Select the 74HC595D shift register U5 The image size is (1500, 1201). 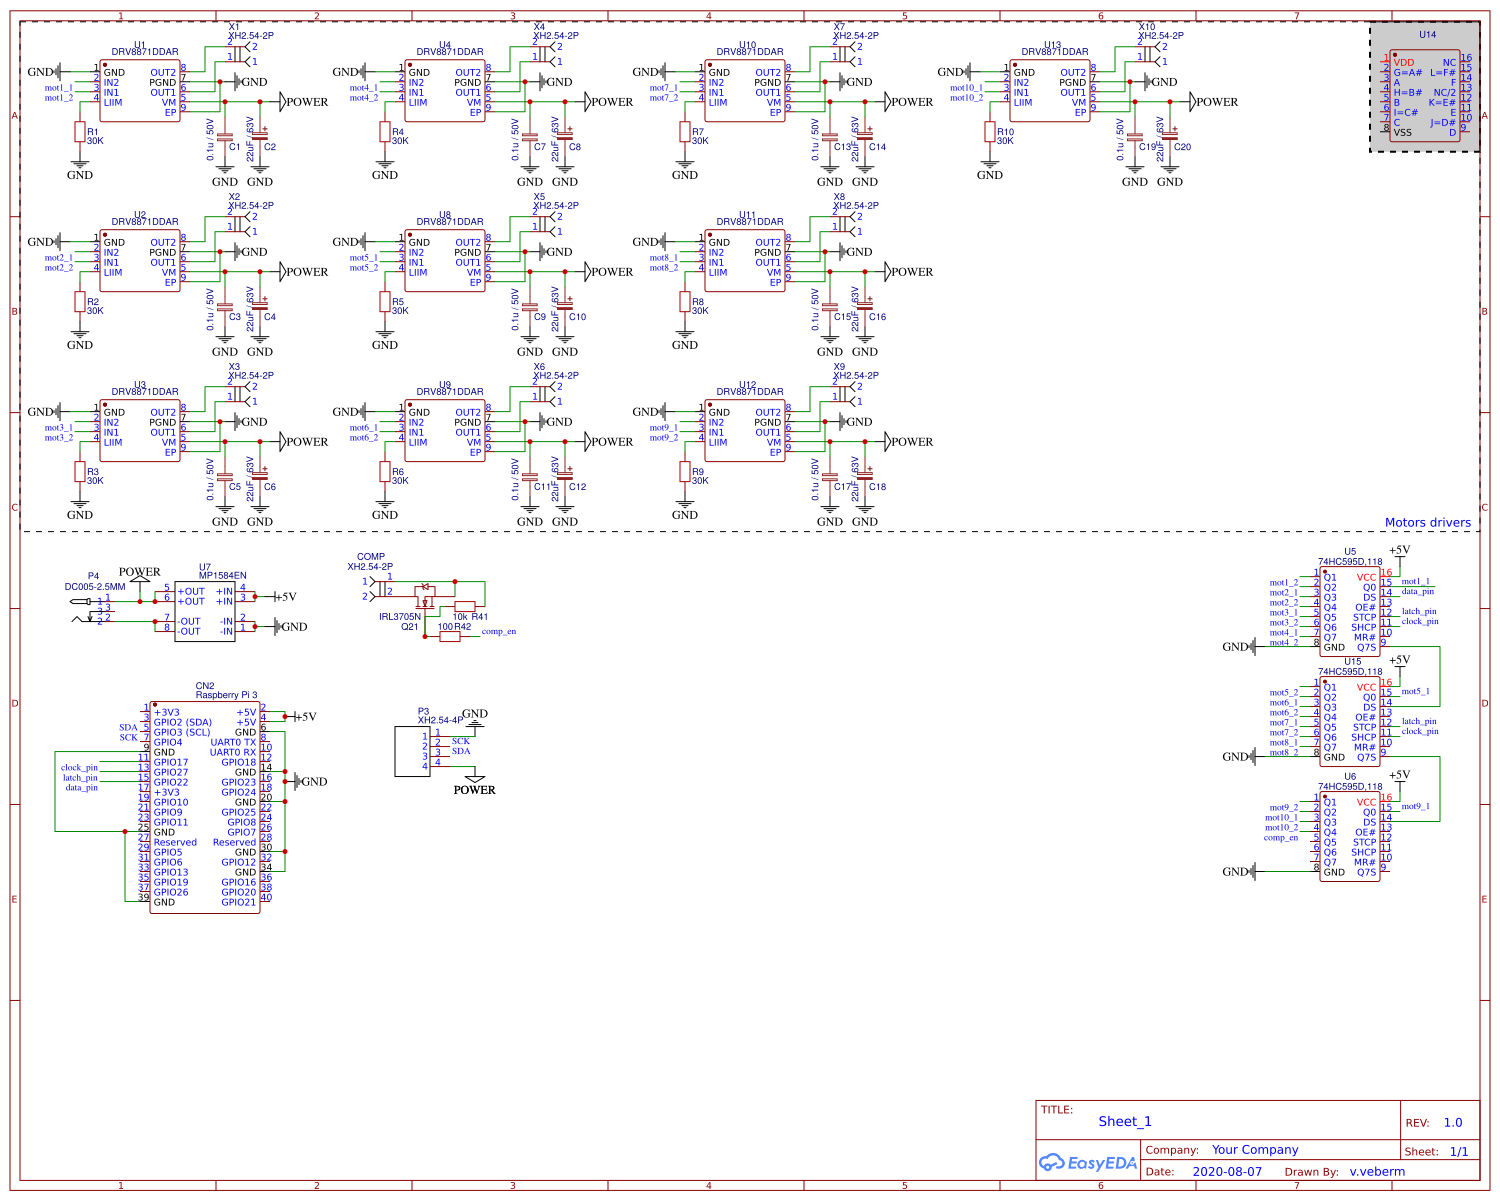click(x=1349, y=610)
